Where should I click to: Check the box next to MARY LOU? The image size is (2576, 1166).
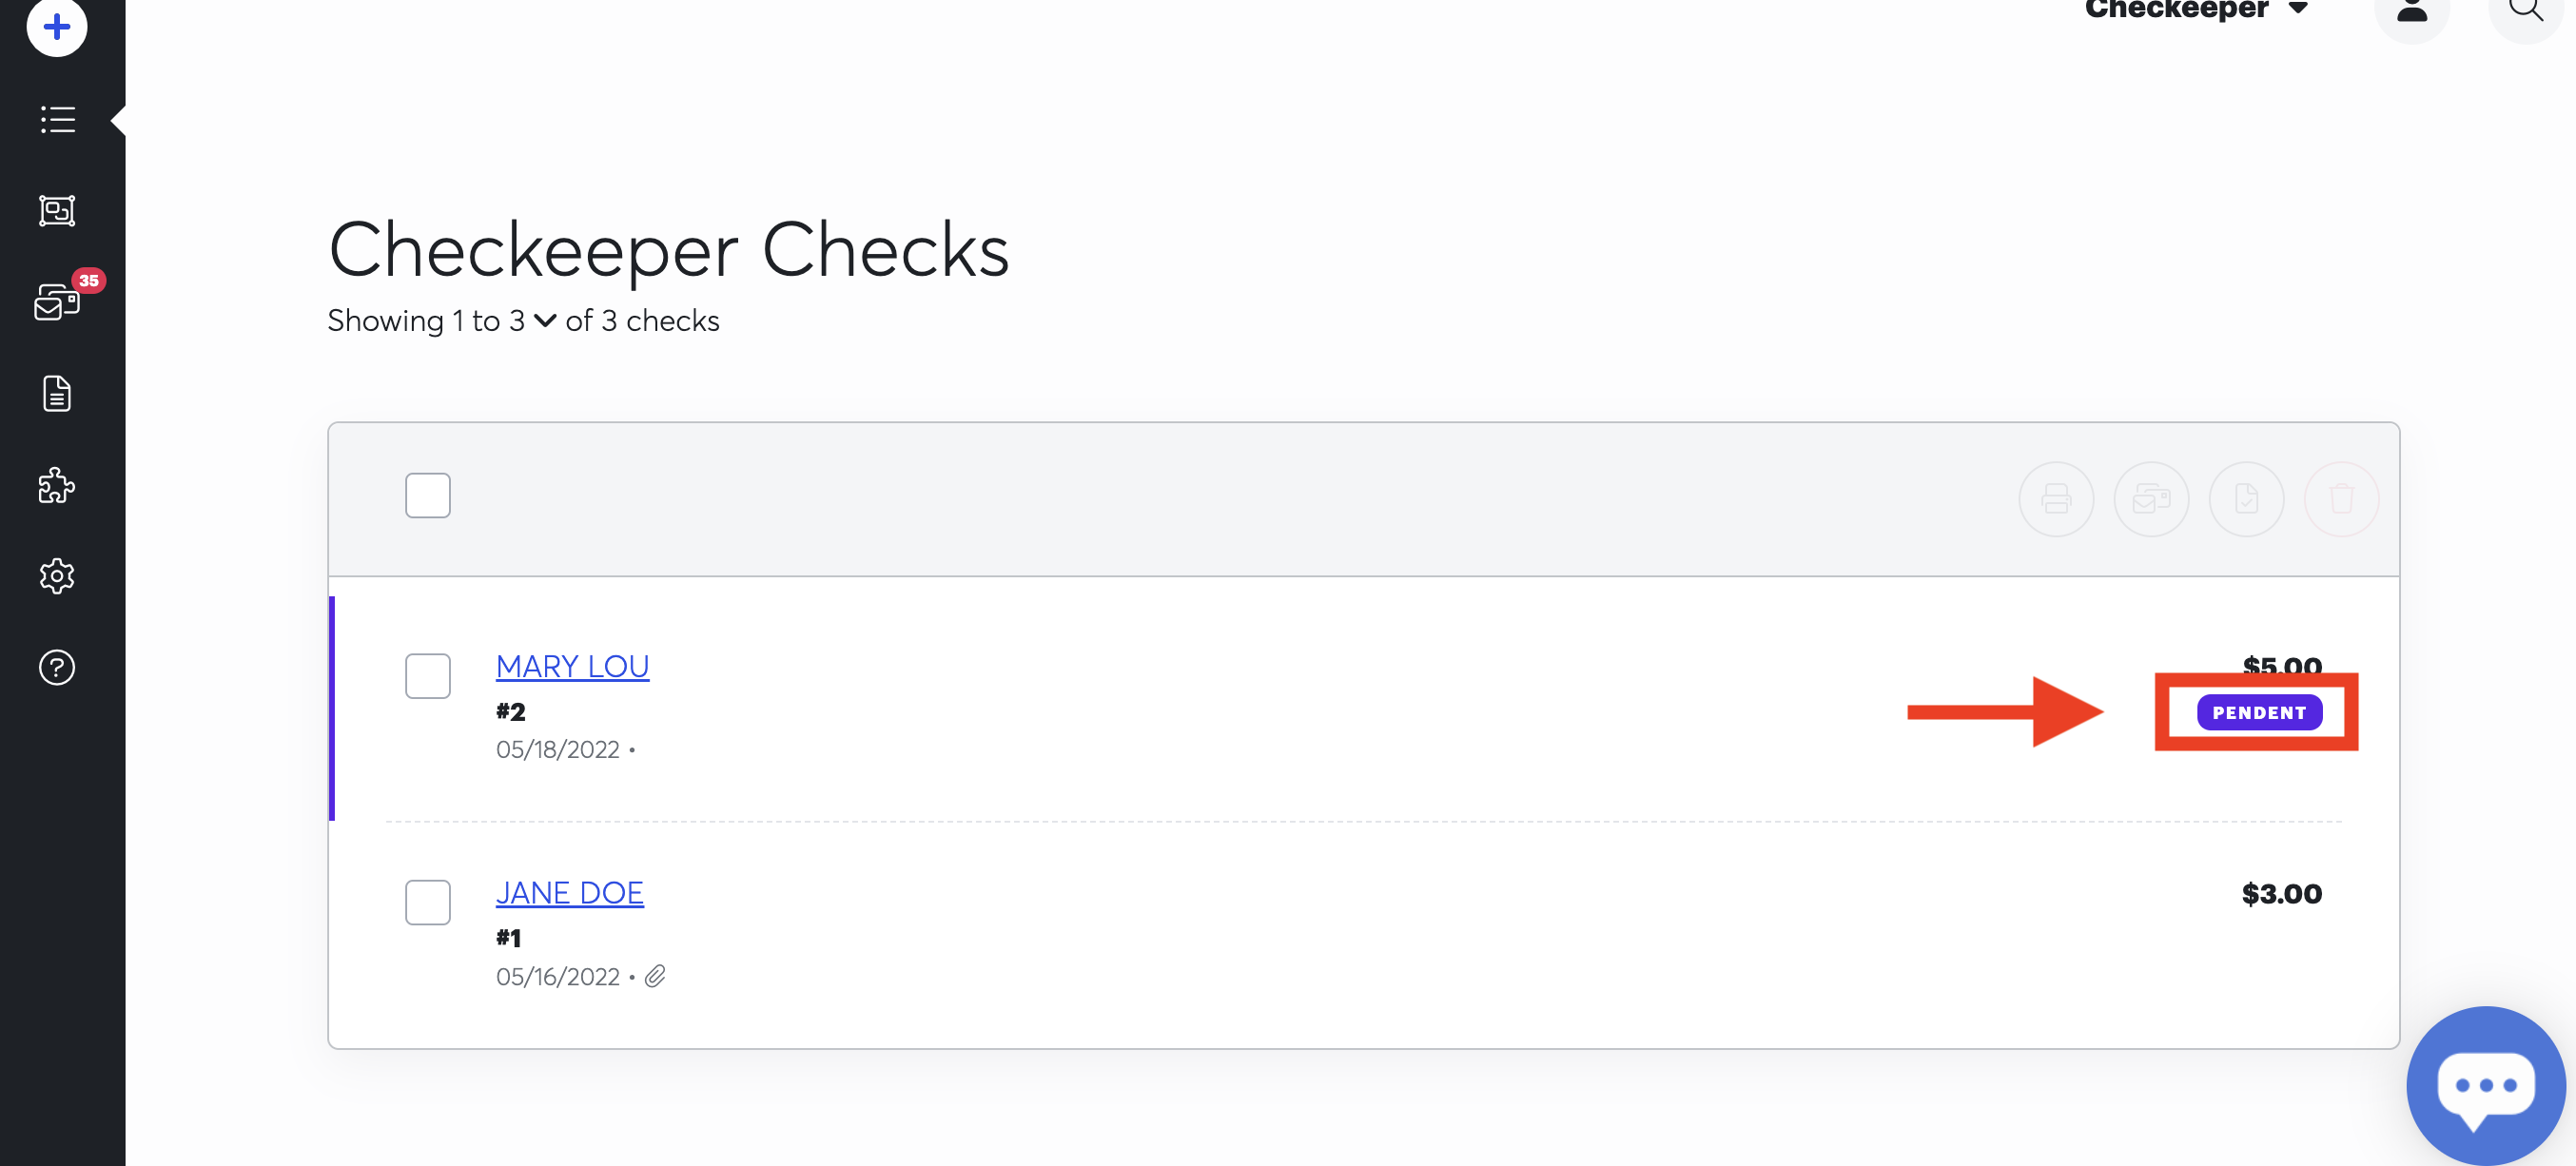coord(428,676)
